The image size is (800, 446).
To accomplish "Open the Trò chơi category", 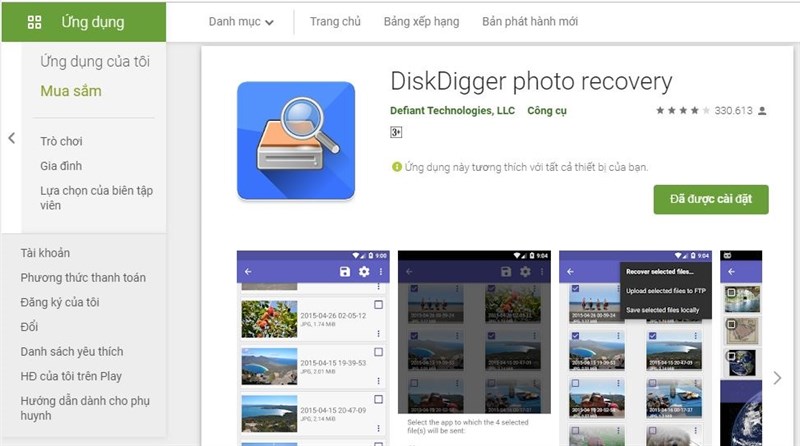I will point(61,141).
